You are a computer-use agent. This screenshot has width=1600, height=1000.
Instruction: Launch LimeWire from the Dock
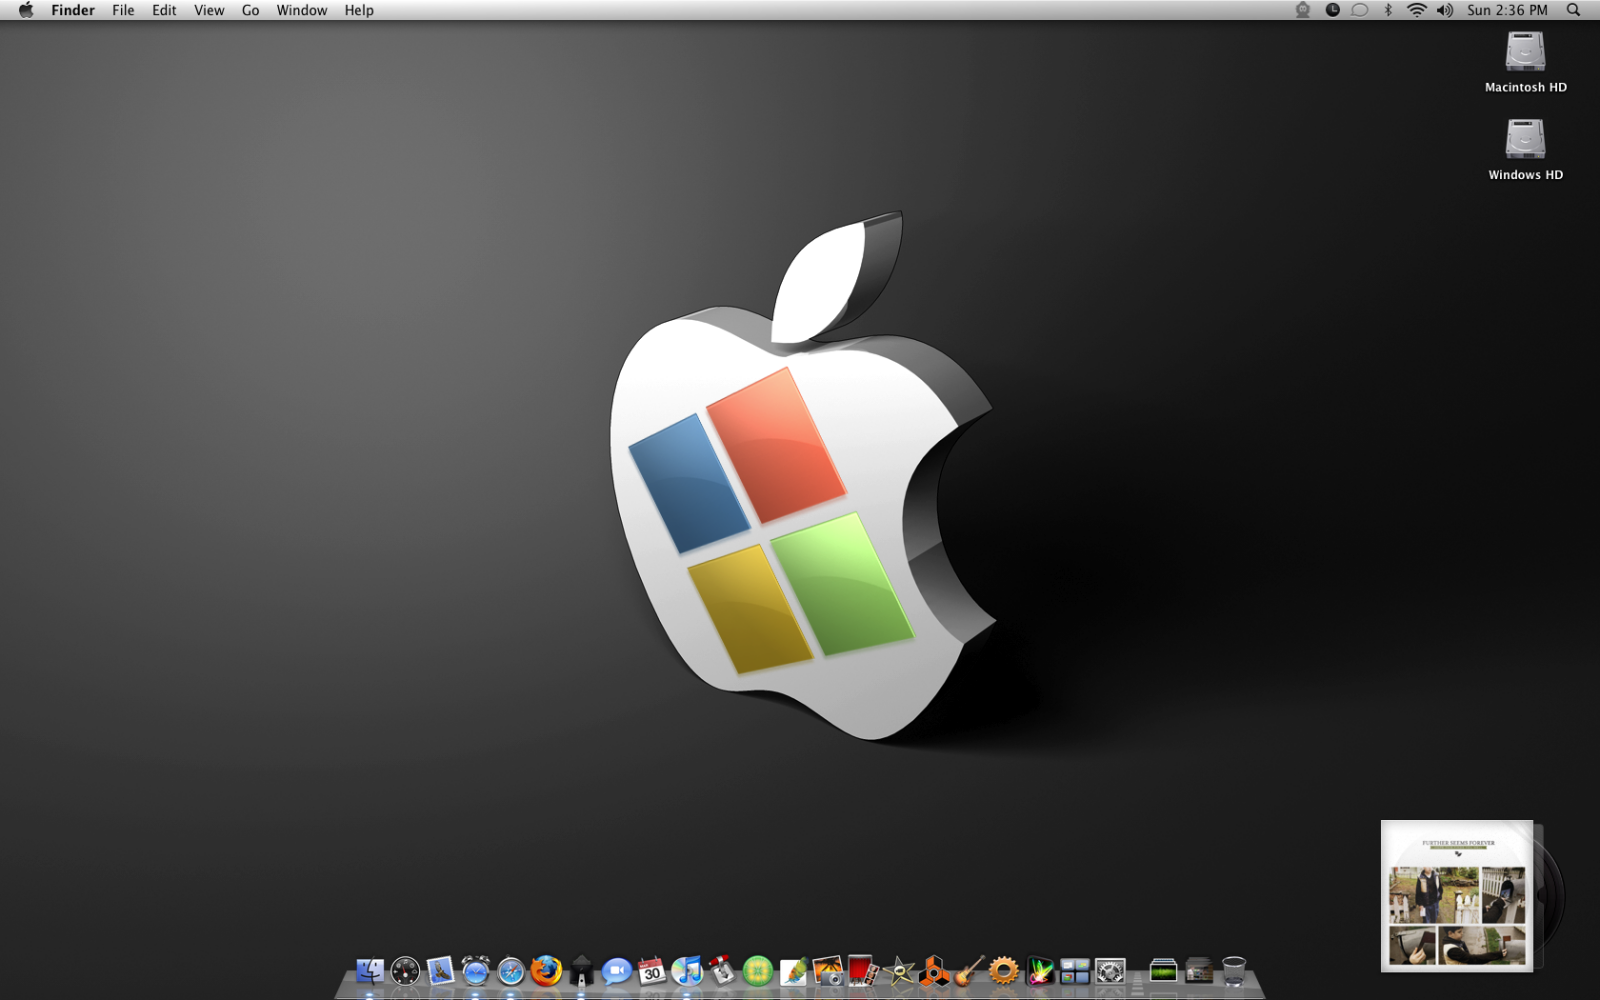[758, 971]
